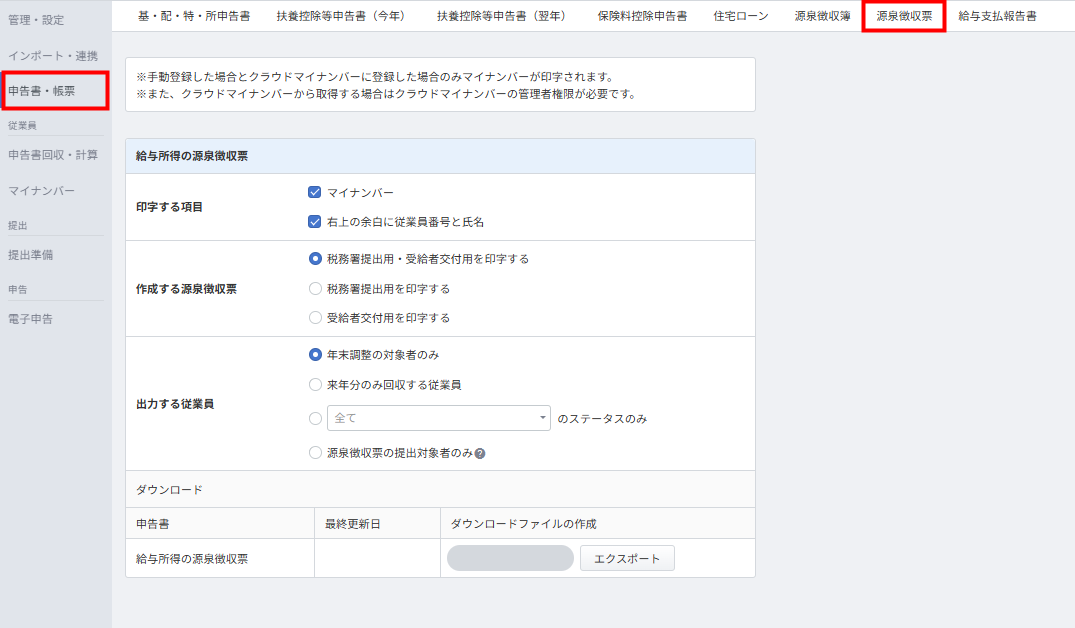Click the help icon beside 源泉徴収票の提出対象者のみ
This screenshot has height=628, width=1075.
[x=480, y=454]
